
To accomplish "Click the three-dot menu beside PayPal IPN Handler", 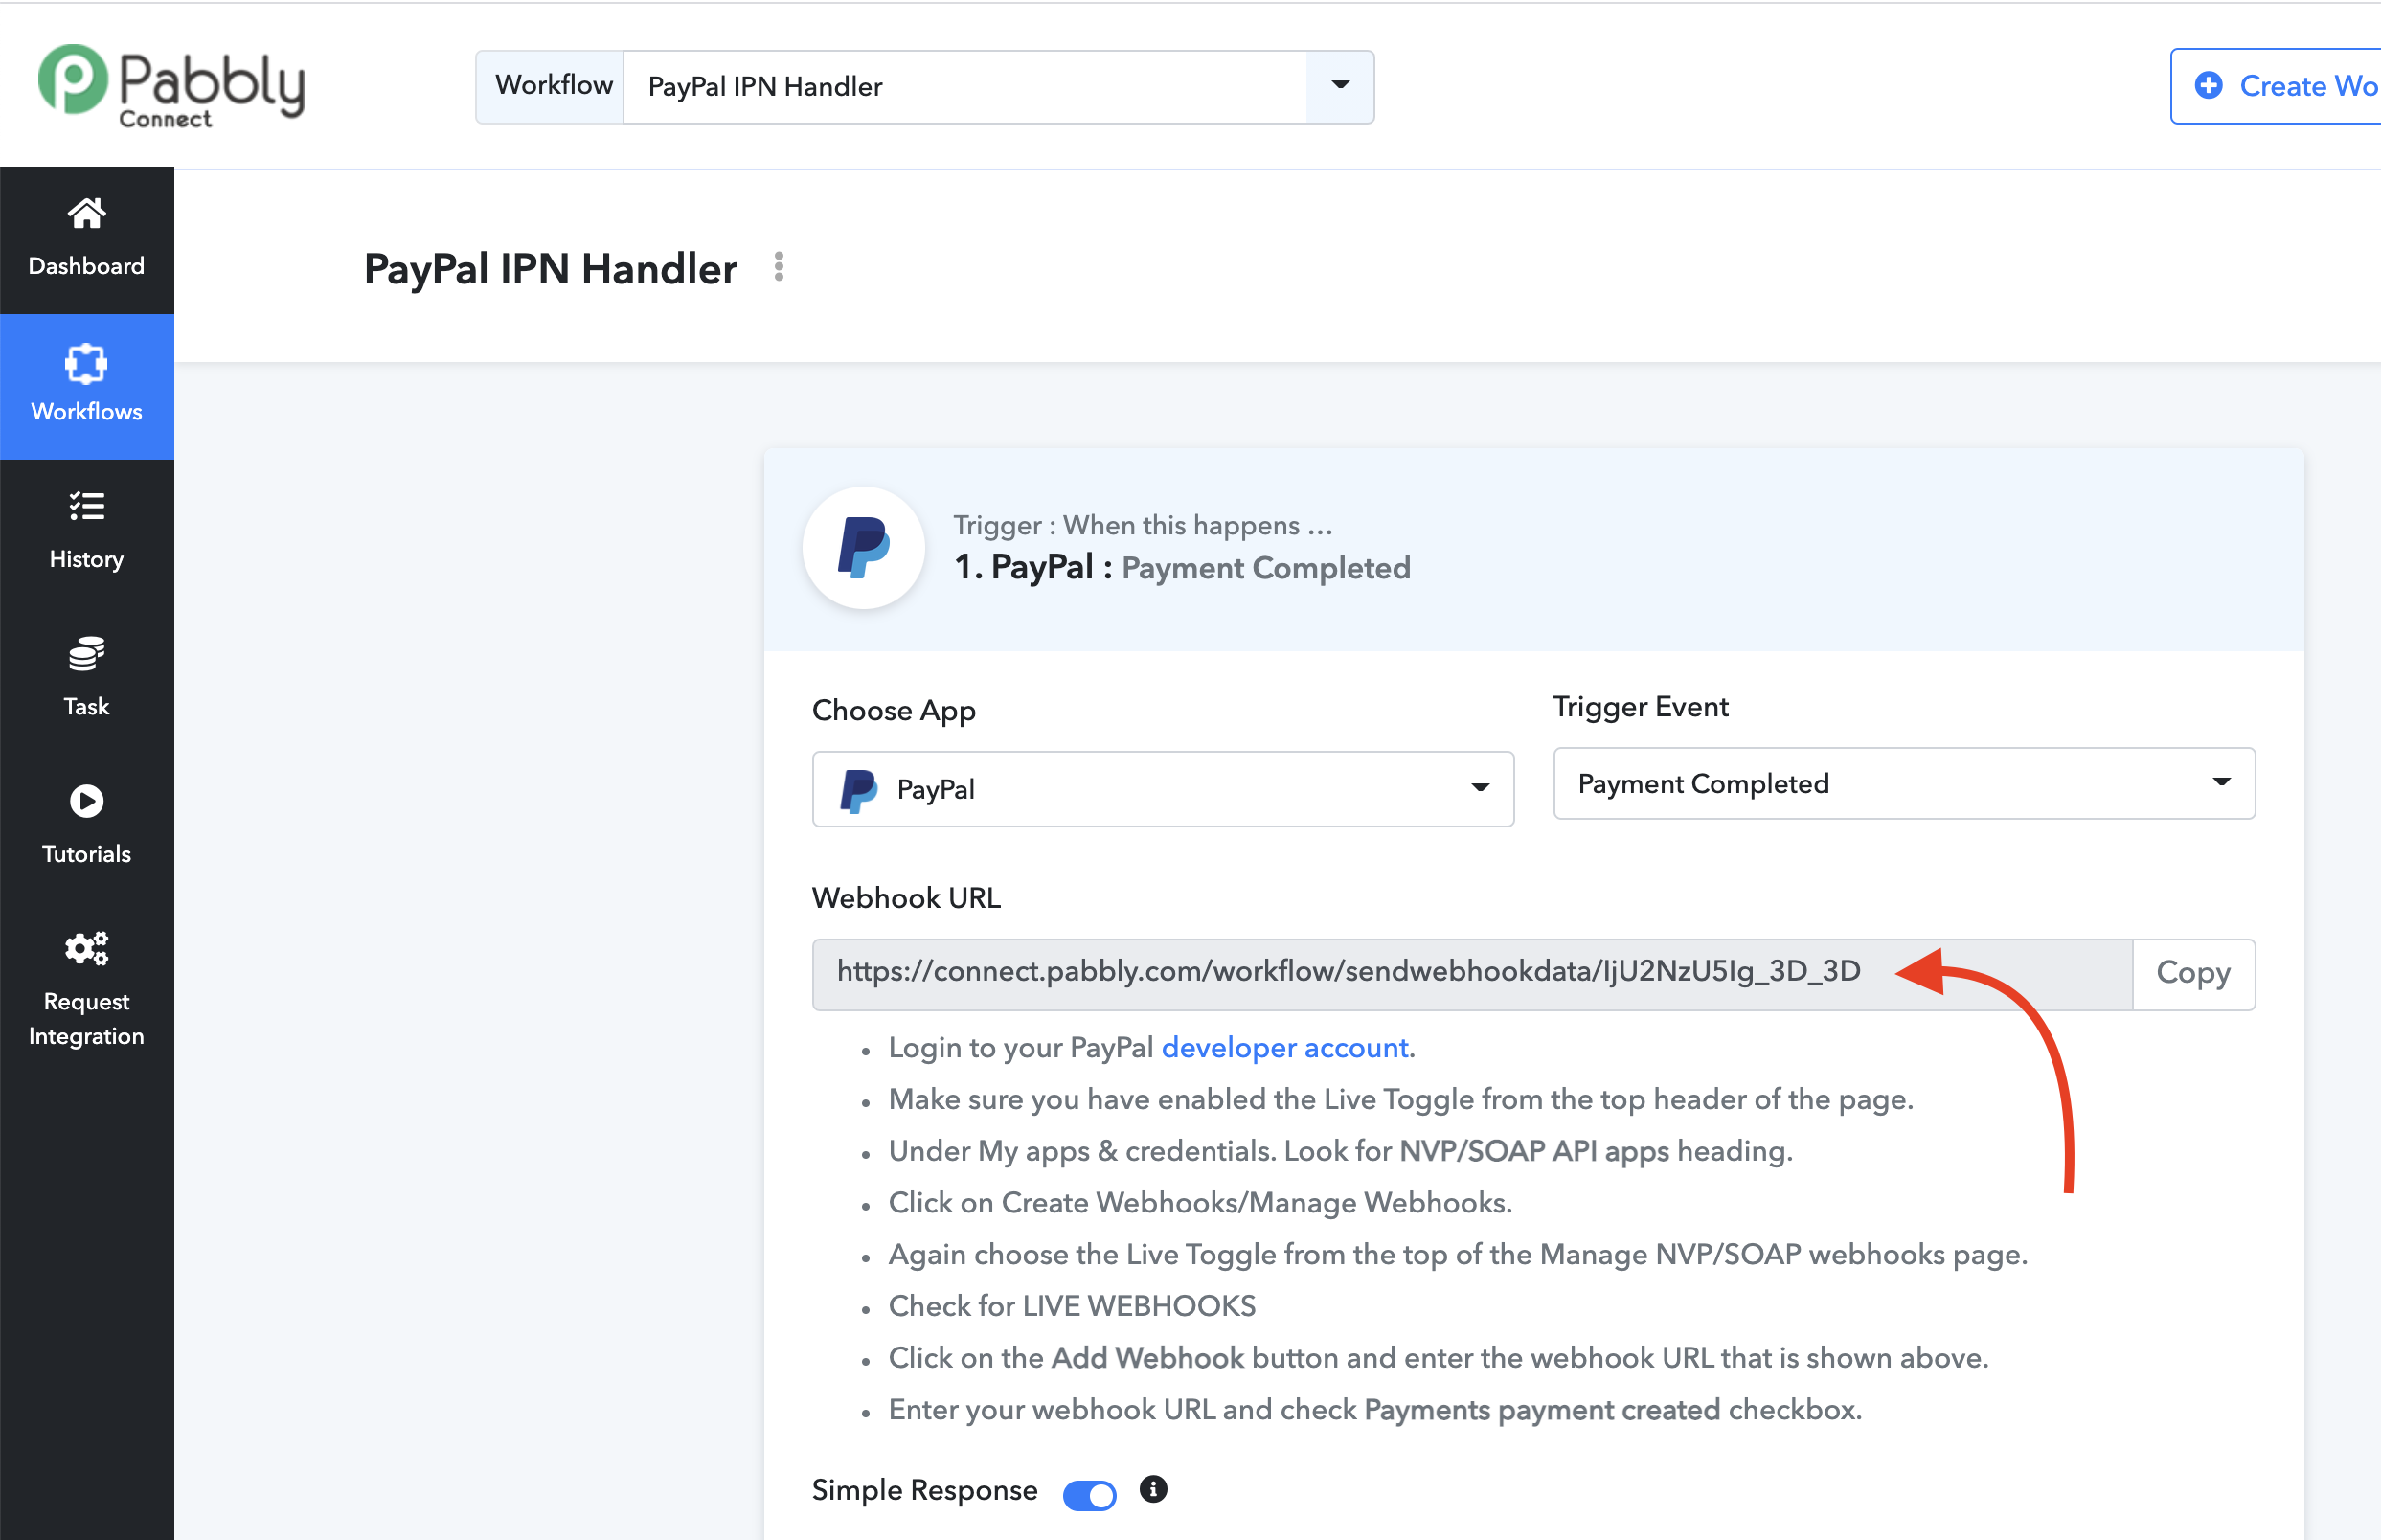I will (x=779, y=267).
